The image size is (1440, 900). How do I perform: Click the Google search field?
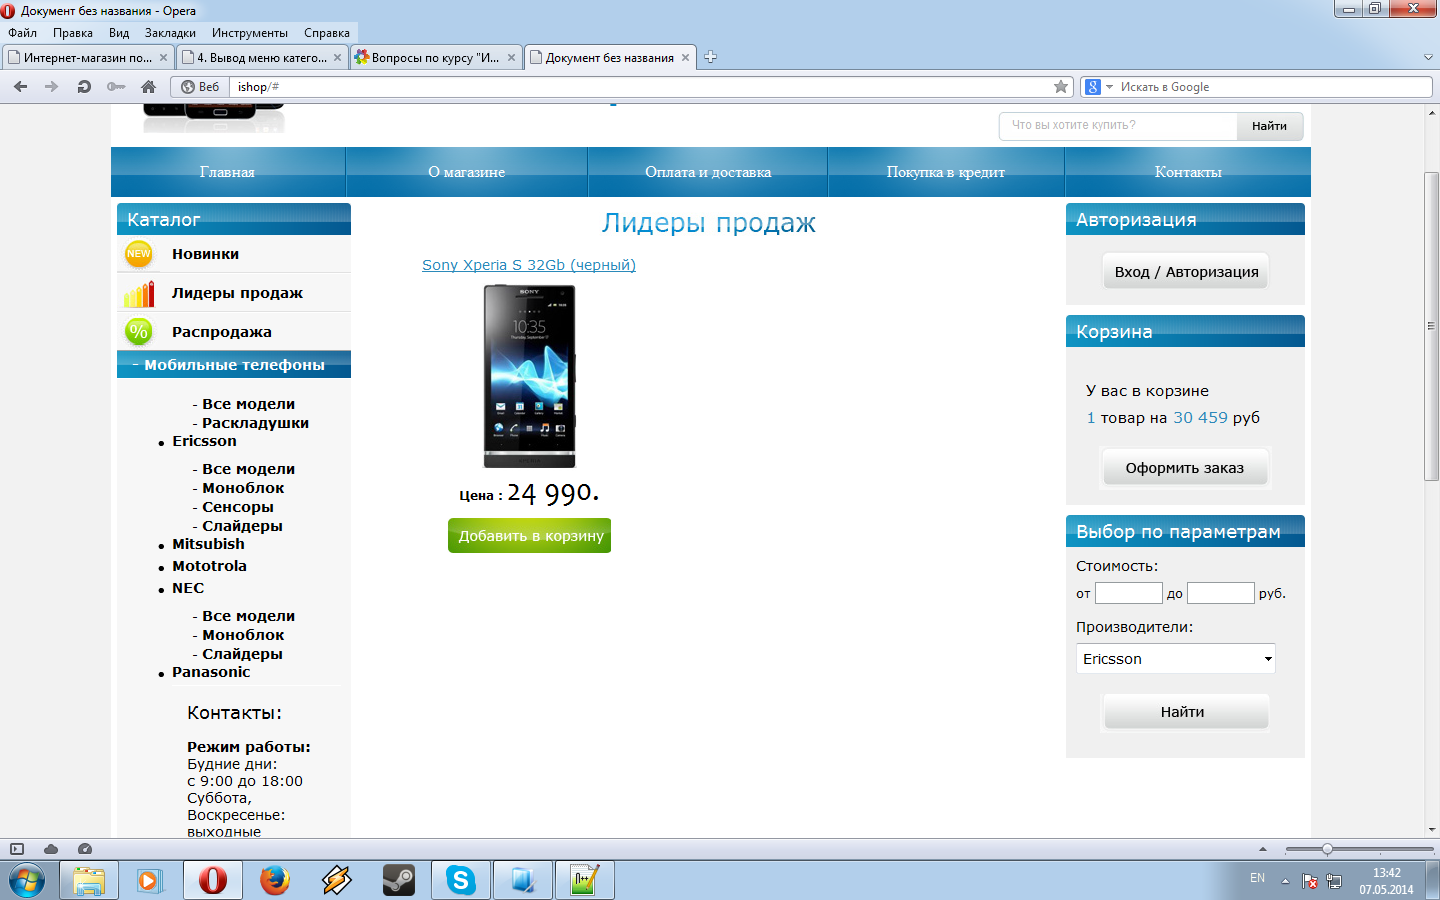pyautogui.click(x=1273, y=87)
